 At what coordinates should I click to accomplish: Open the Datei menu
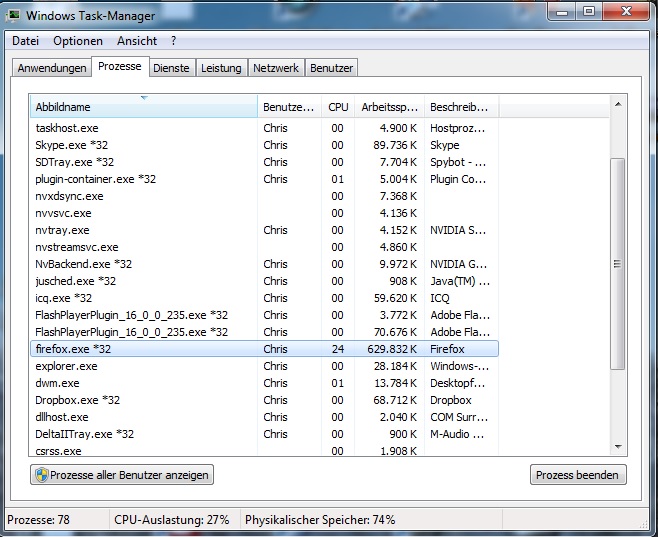click(x=26, y=41)
